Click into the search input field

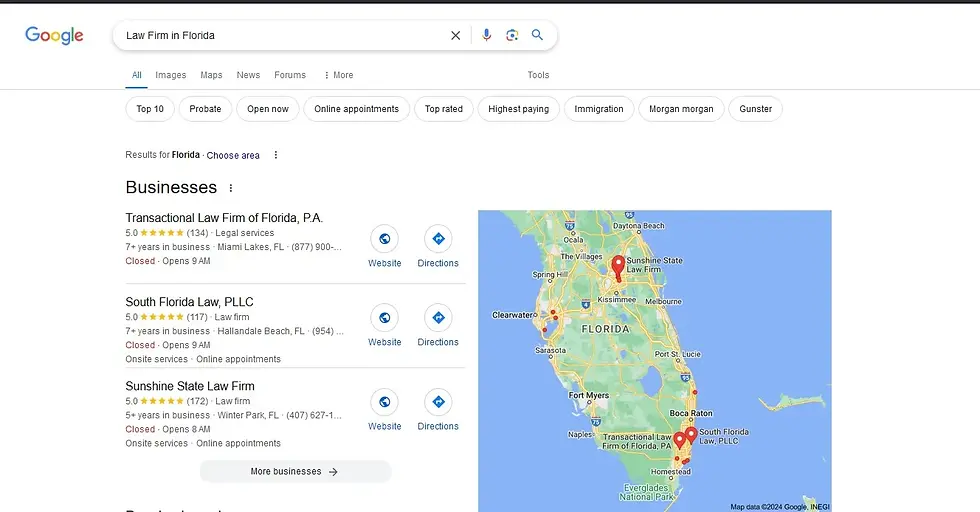point(284,36)
